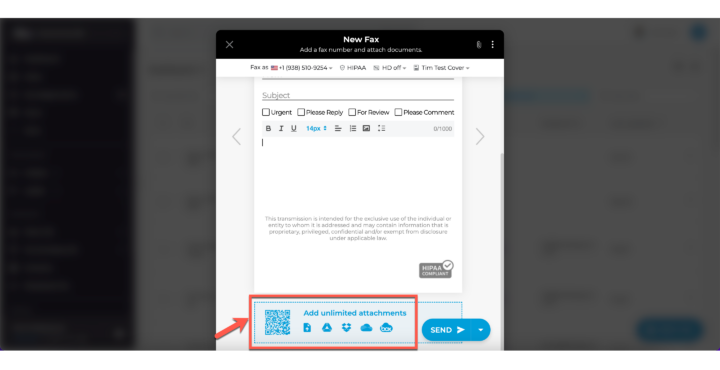Viewport: 720px width, 370px height.
Task: Check the Please Reply checkbox
Action: (x=301, y=112)
